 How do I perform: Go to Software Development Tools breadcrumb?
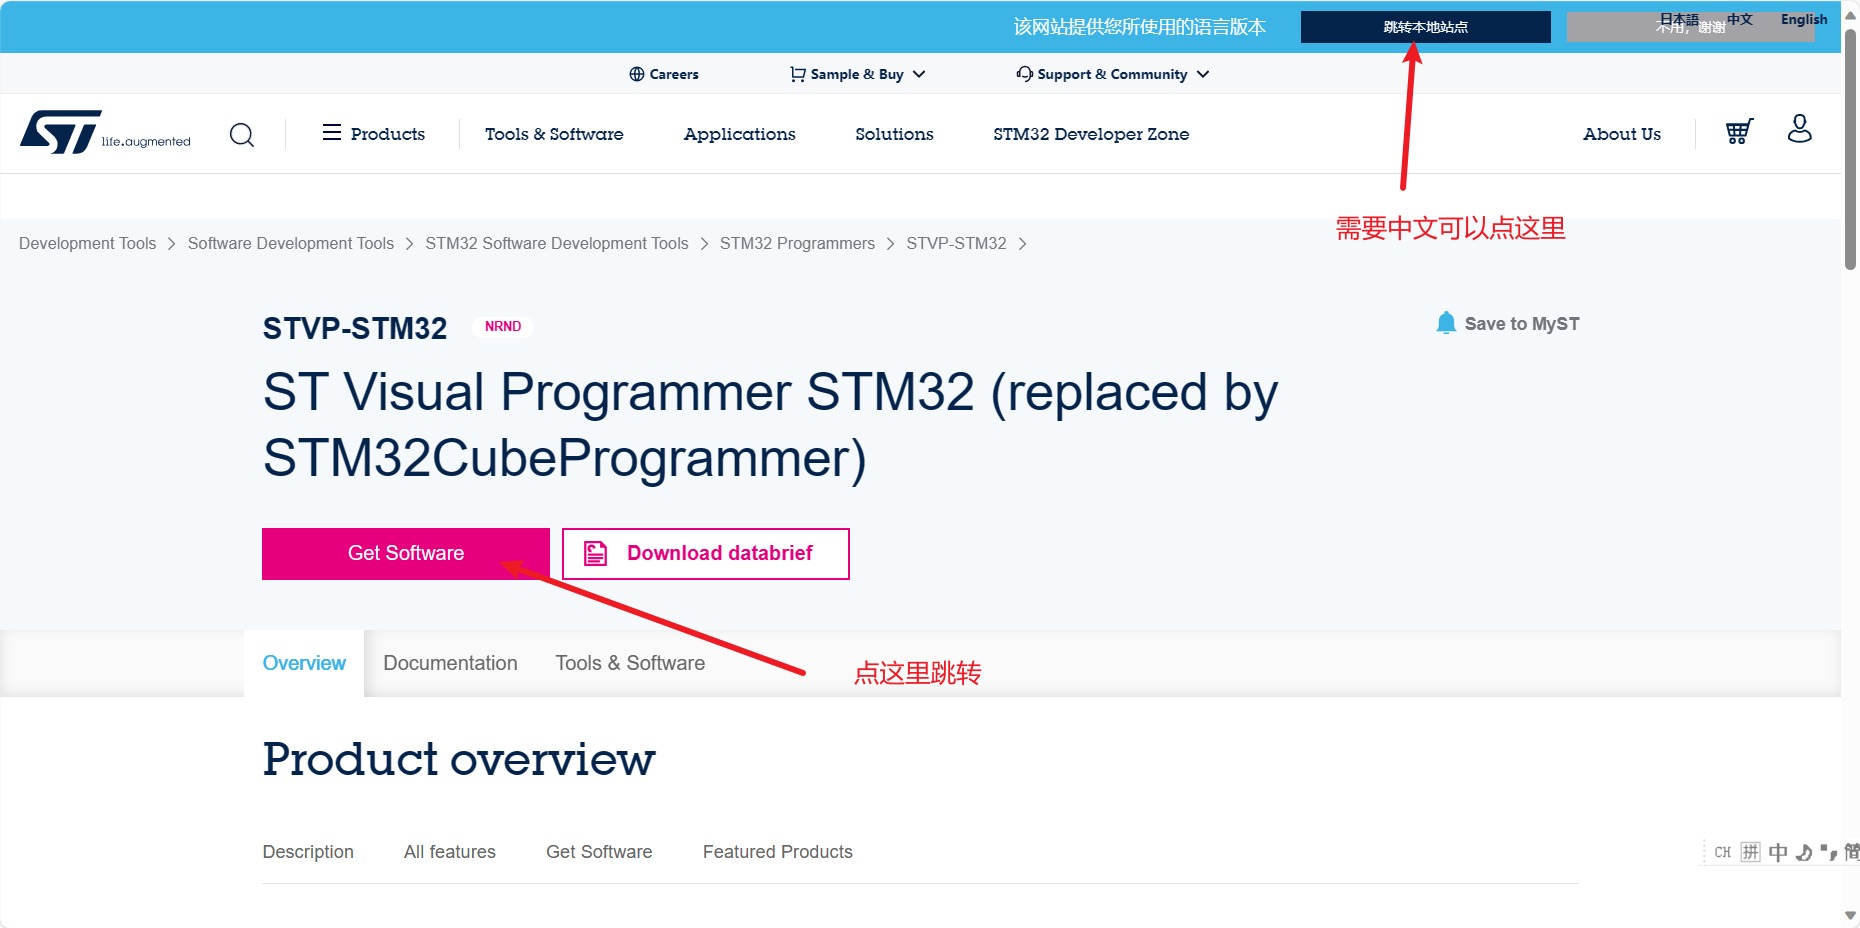(291, 244)
